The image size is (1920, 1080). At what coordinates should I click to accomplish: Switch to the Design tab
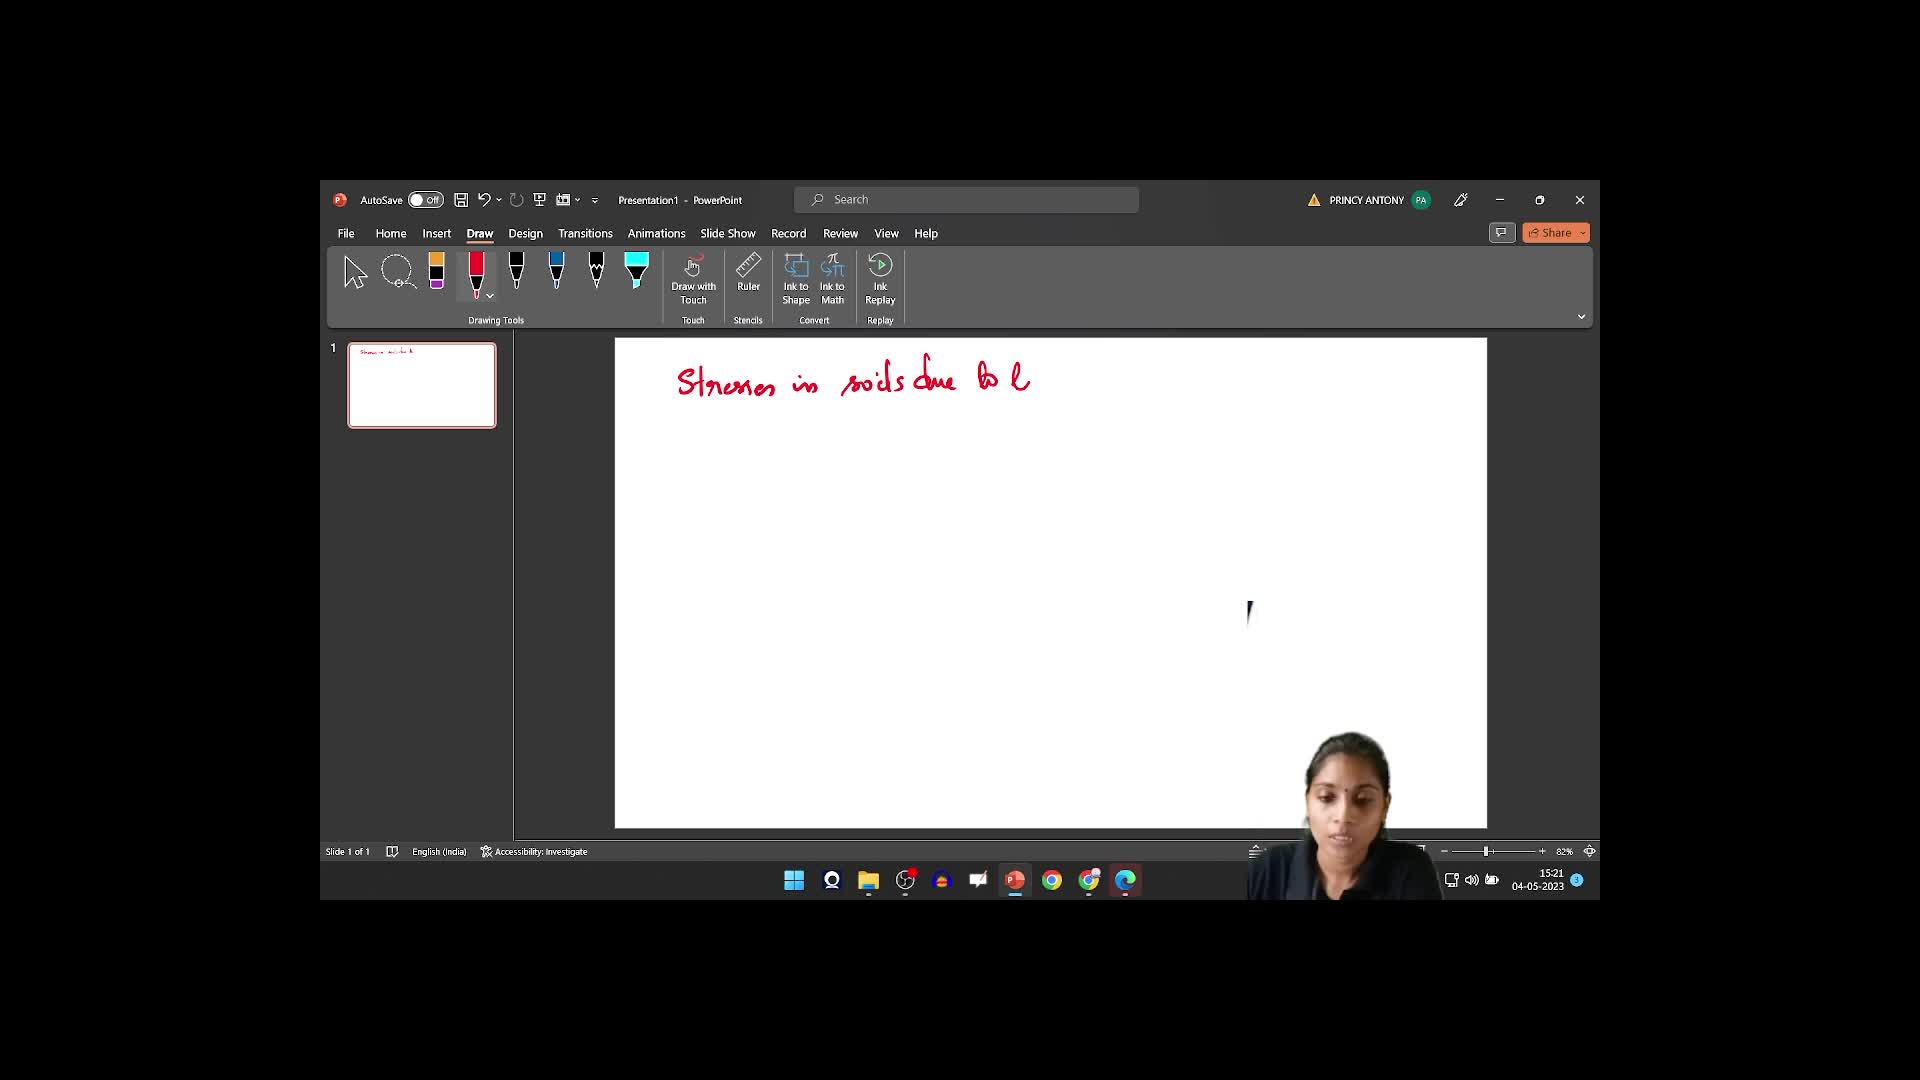(x=525, y=233)
